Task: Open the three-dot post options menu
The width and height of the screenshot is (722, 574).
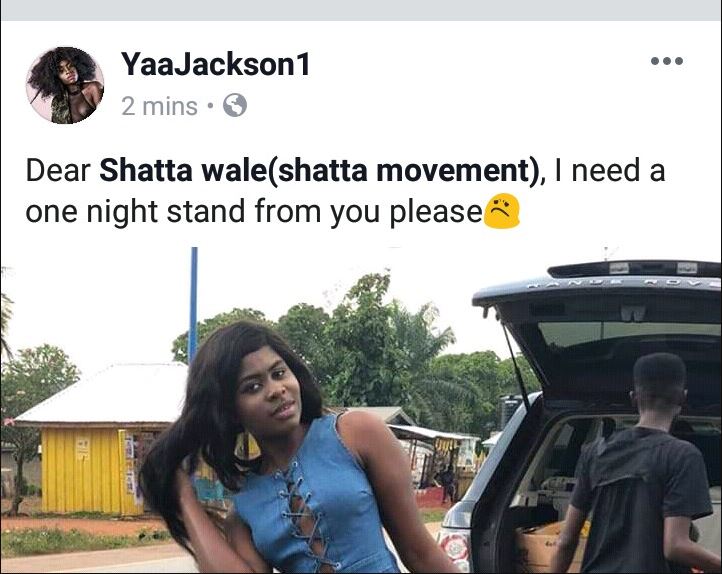Action: [667, 61]
